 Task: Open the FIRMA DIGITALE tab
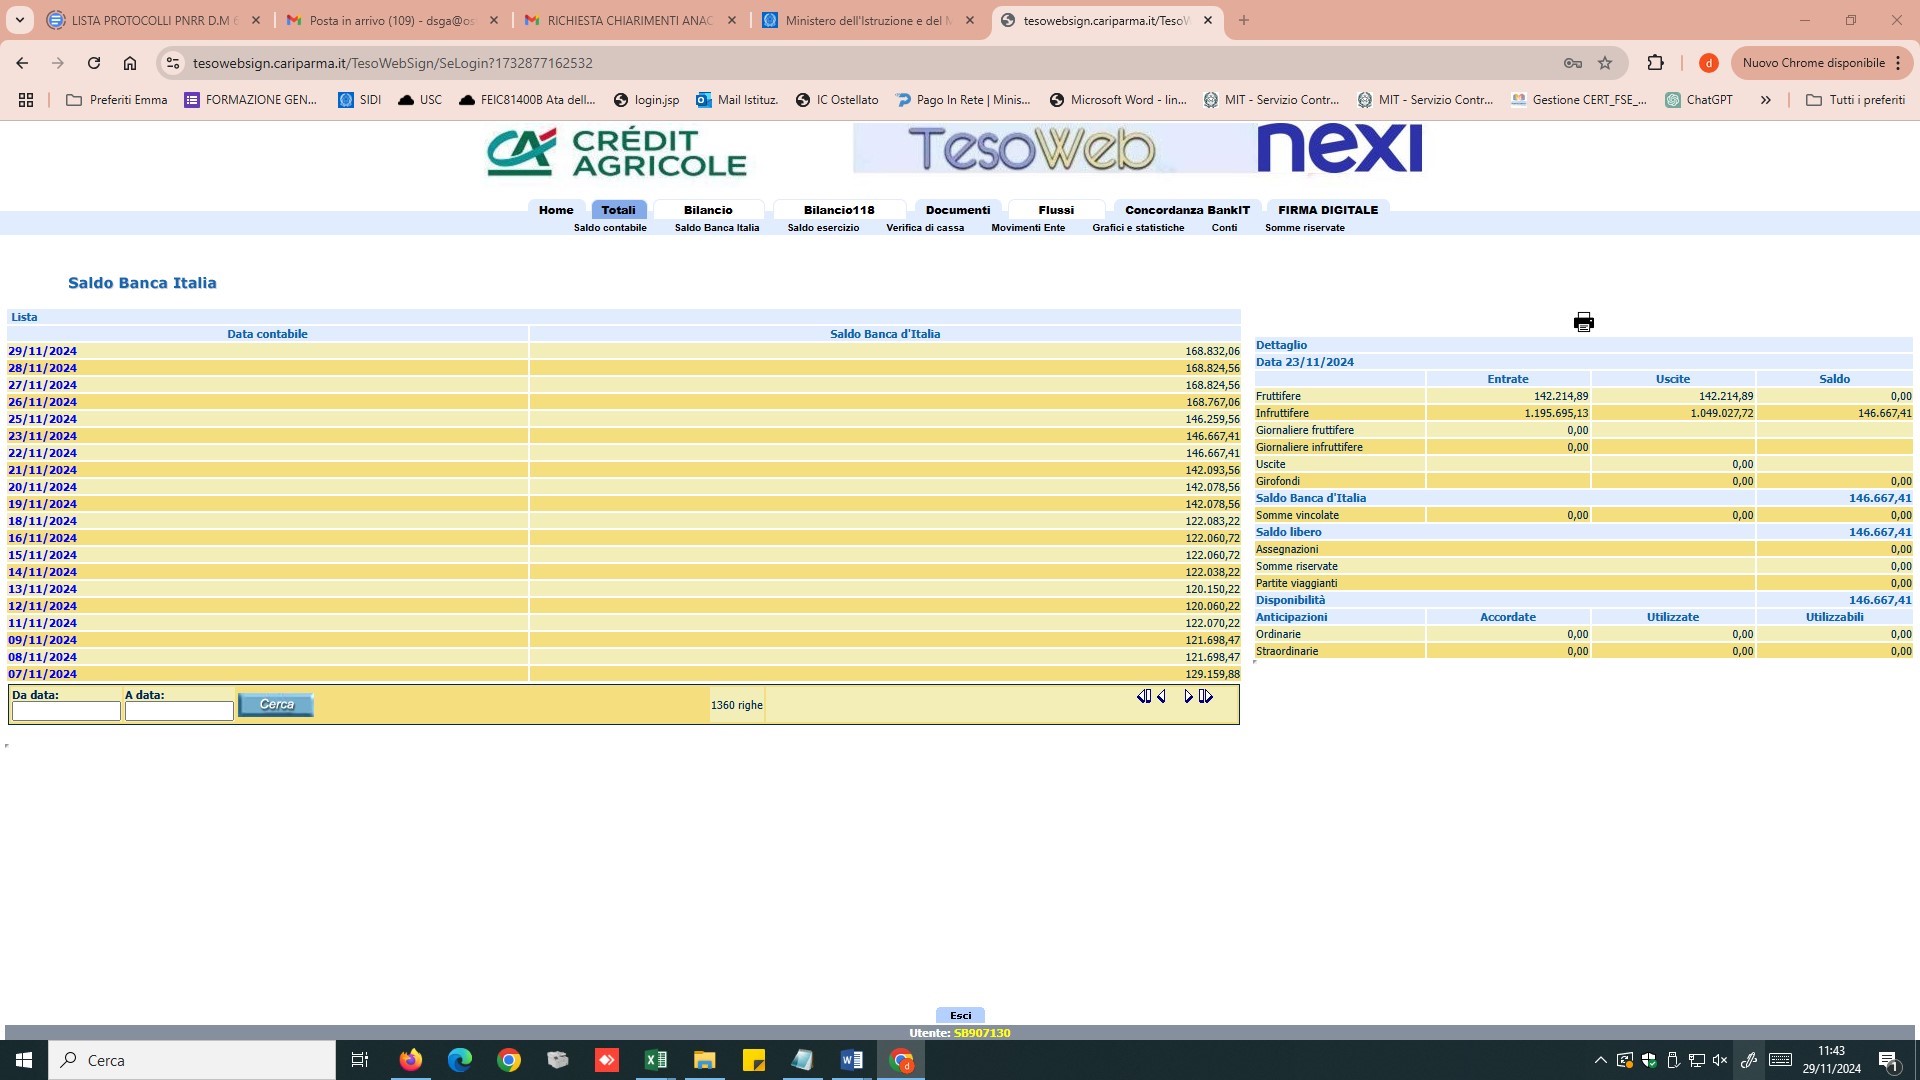(x=1327, y=210)
